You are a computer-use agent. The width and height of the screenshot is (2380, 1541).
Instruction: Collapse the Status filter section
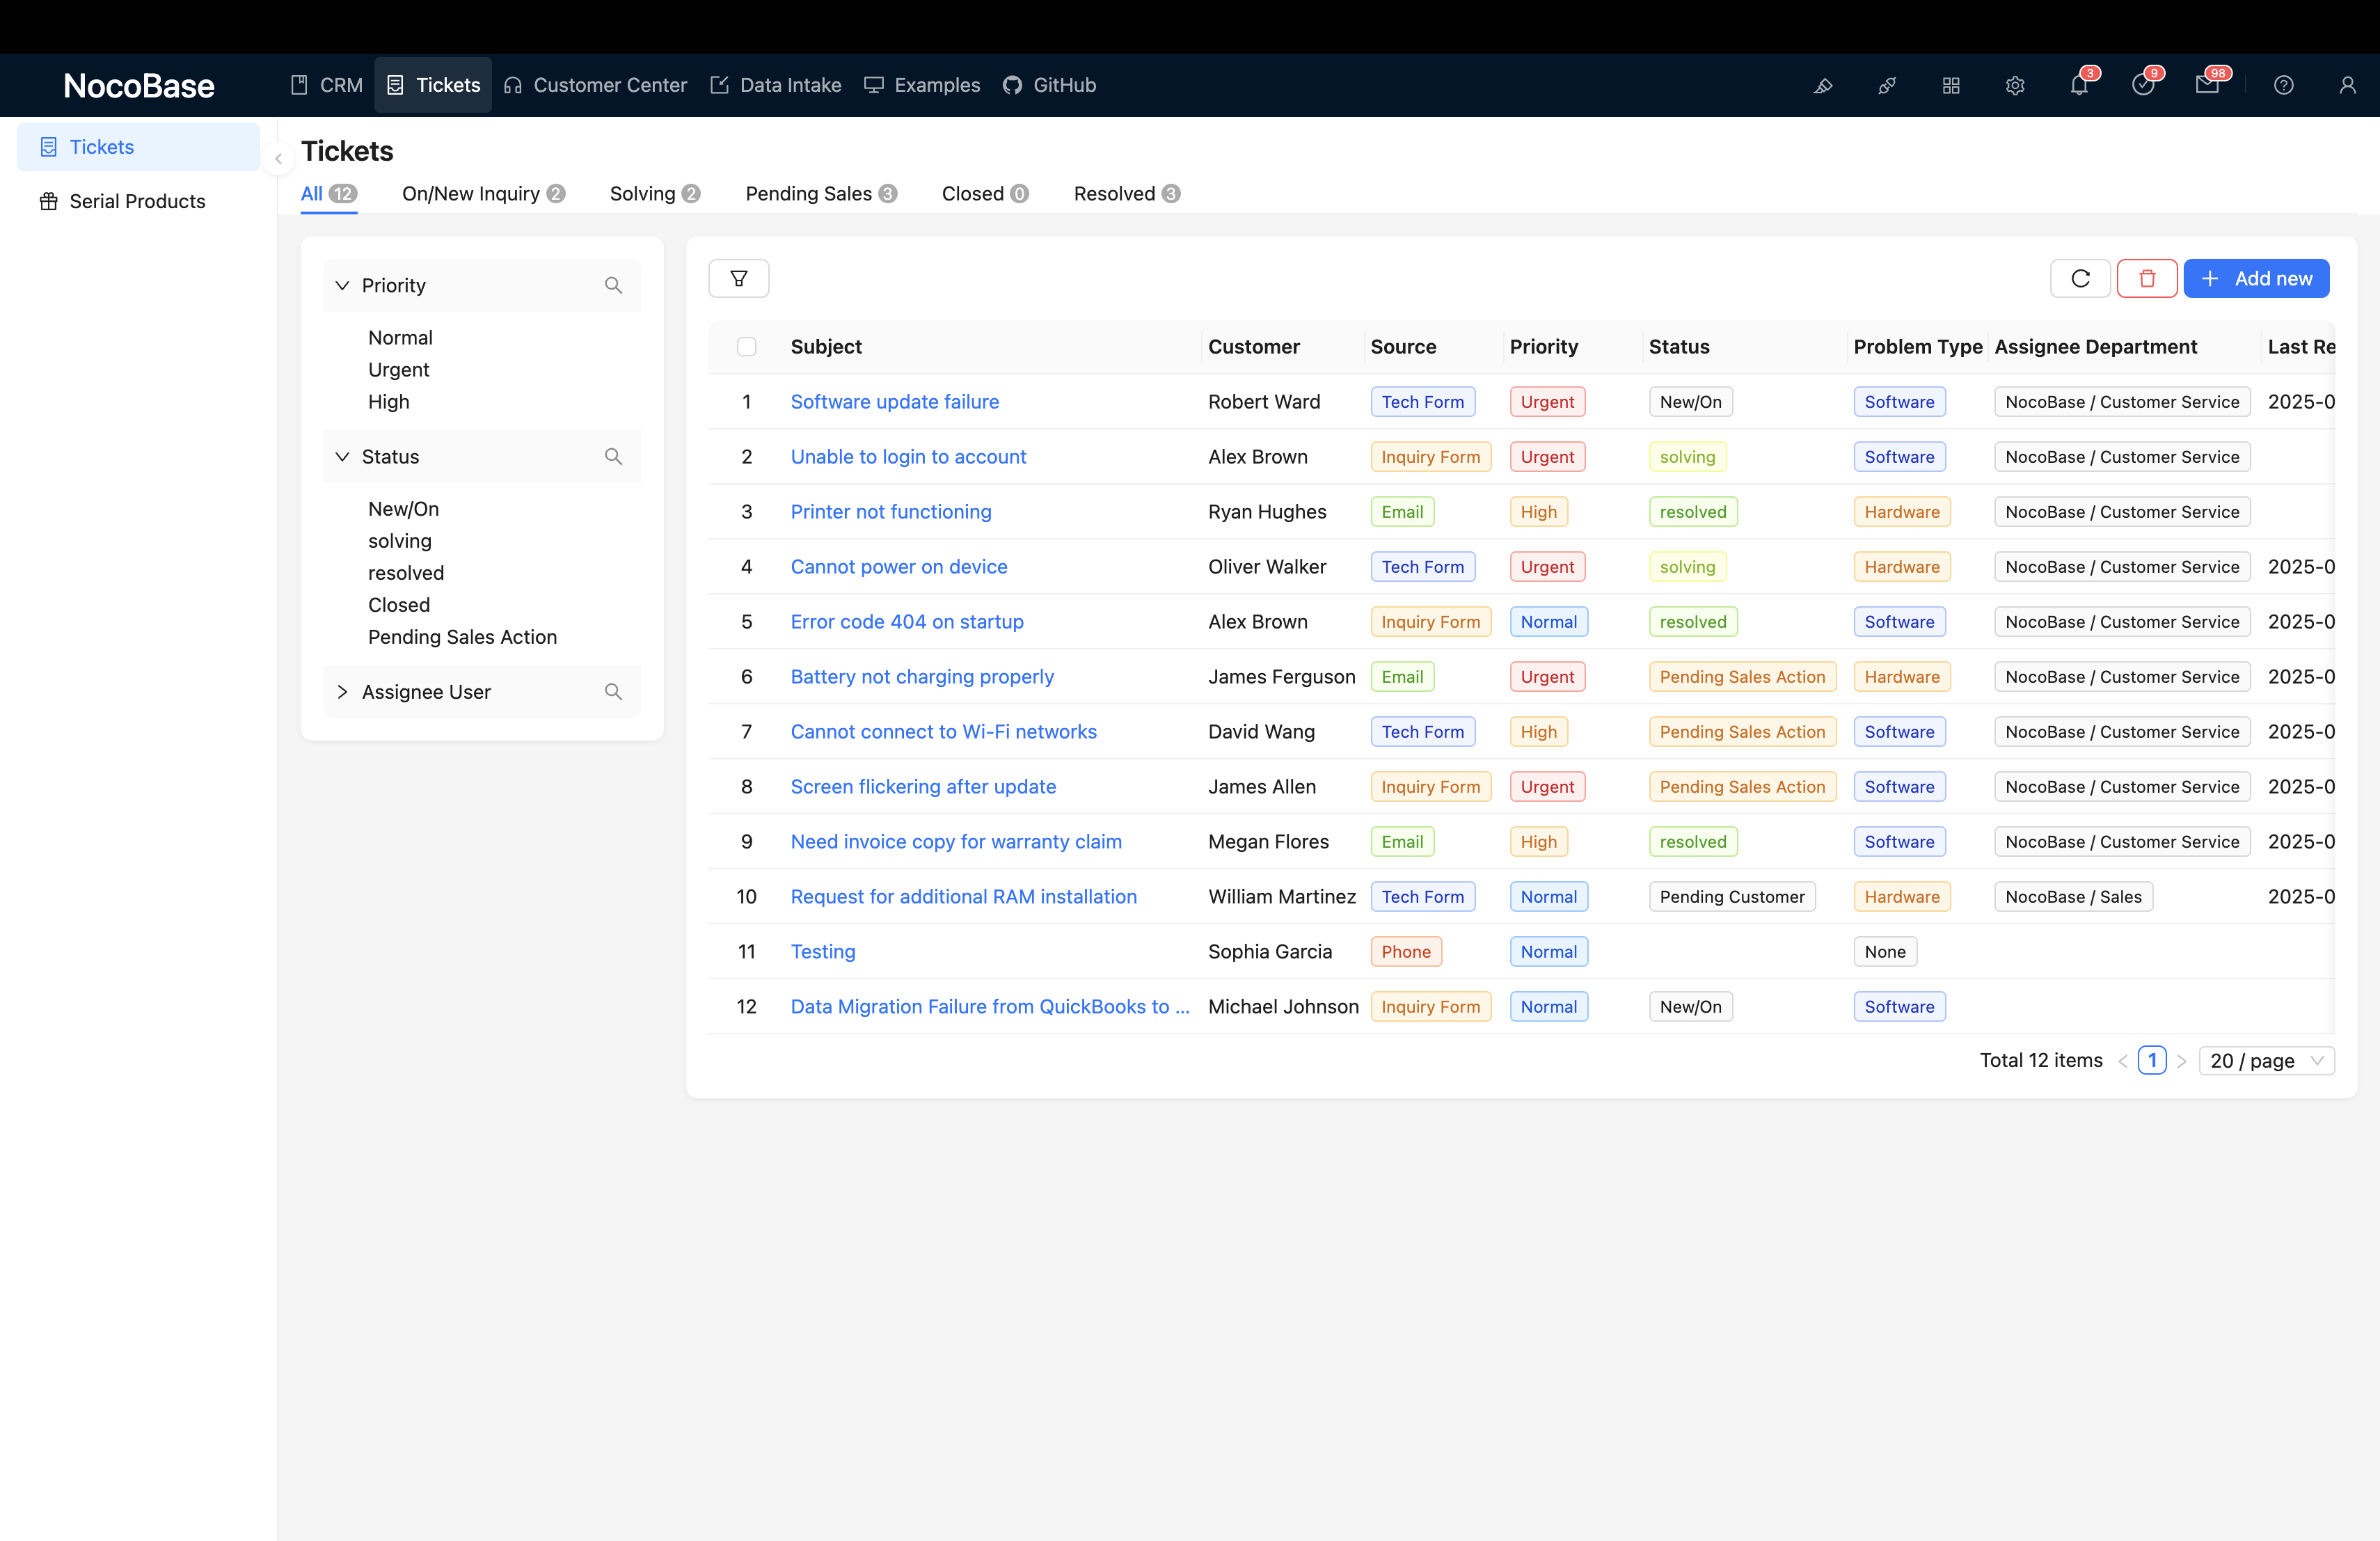tap(342, 456)
